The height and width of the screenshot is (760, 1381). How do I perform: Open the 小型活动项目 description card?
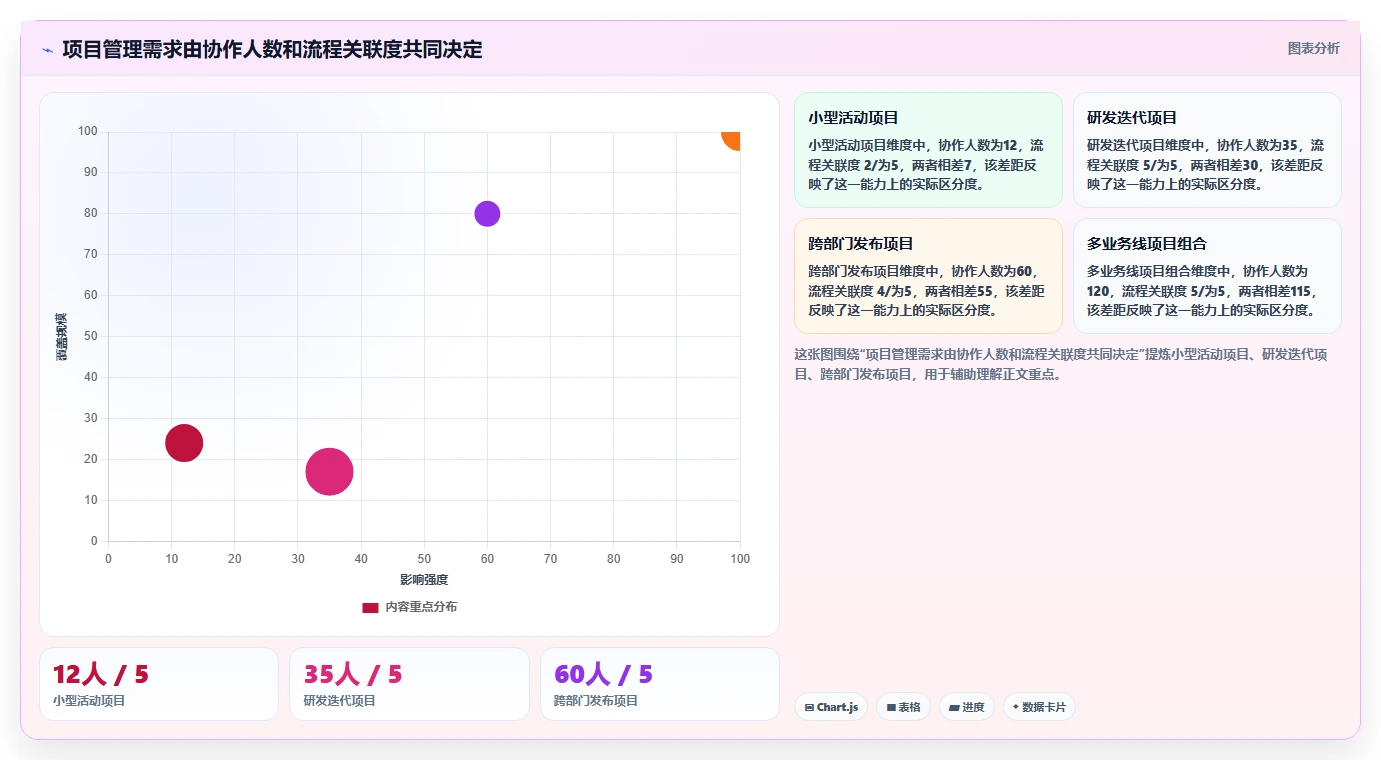(928, 150)
